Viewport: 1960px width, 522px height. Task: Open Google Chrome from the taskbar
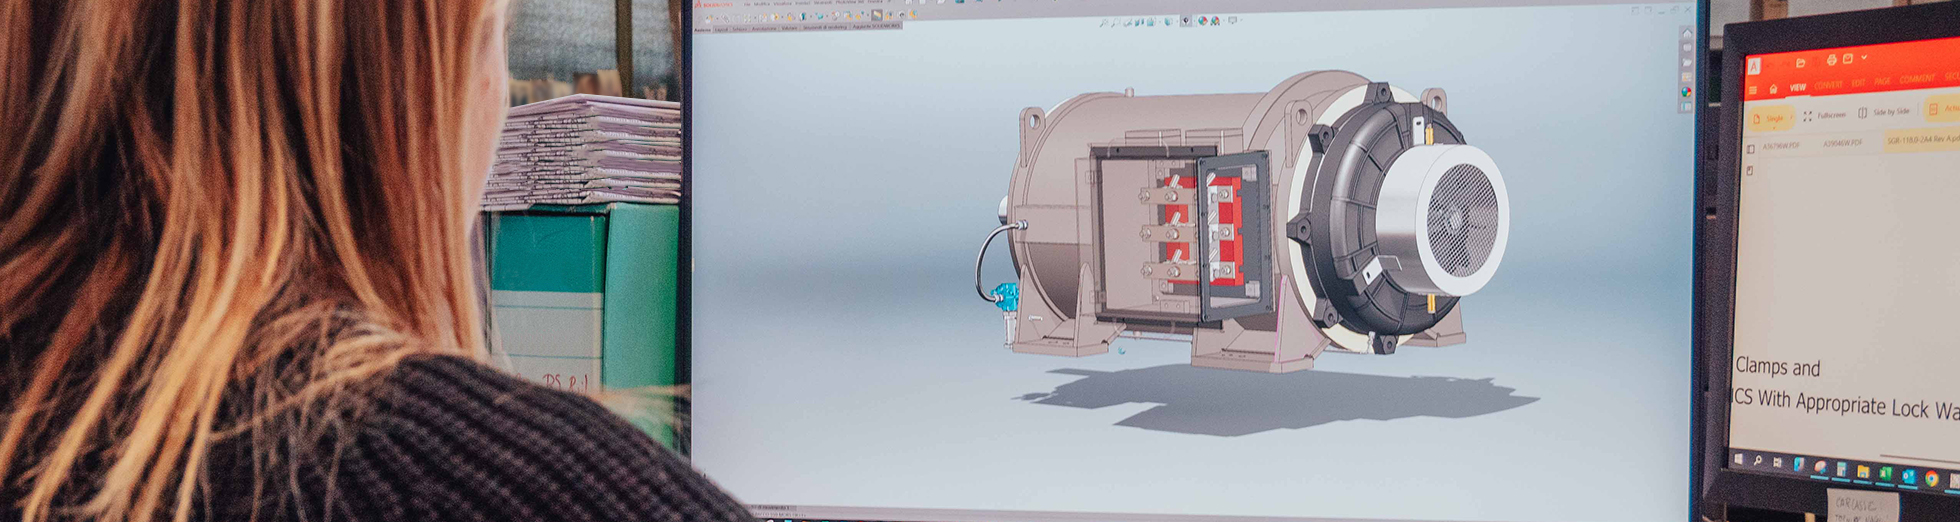coord(1931,478)
